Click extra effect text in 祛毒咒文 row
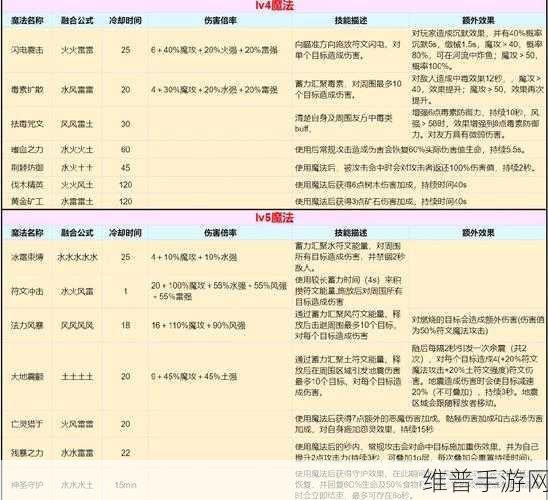Image resolution: width=548 pixels, height=500 pixels. (x=476, y=123)
